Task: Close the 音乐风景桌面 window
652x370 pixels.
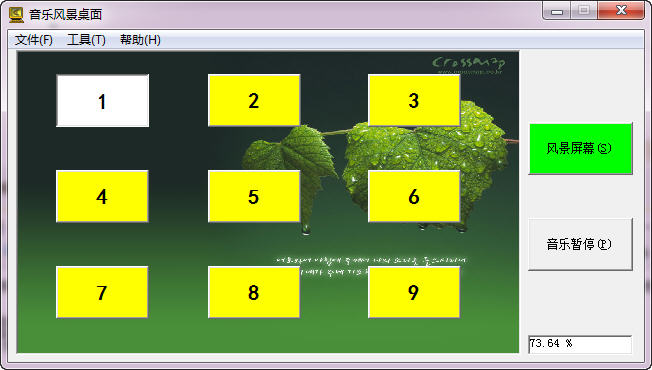Action: 621,11
